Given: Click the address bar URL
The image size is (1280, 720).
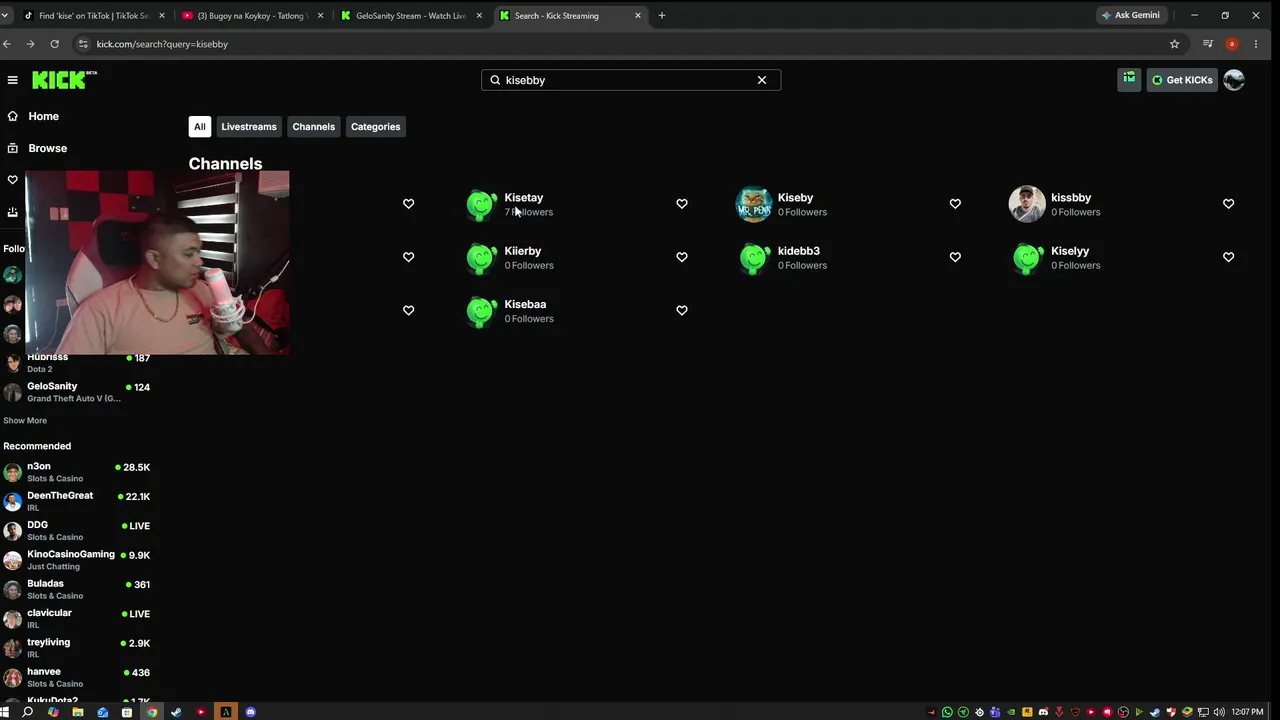Looking at the screenshot, I should (162, 44).
